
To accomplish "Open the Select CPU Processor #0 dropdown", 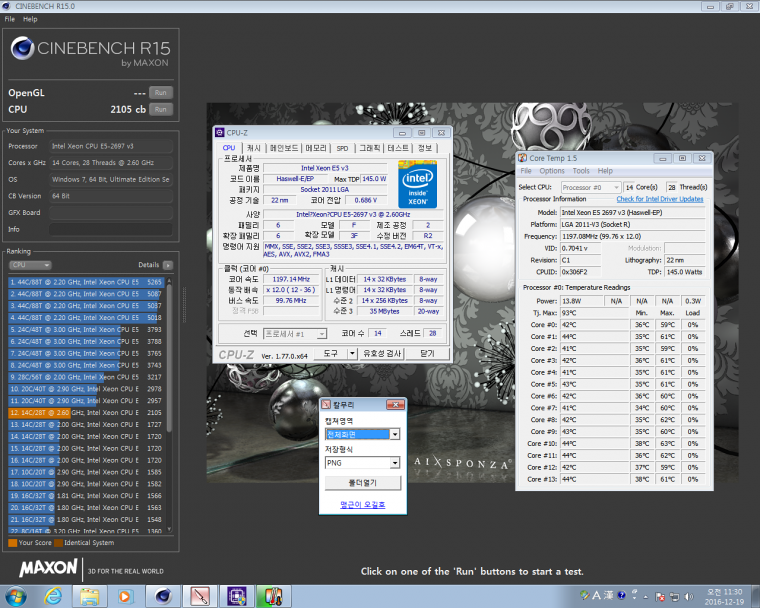I will [591, 187].
